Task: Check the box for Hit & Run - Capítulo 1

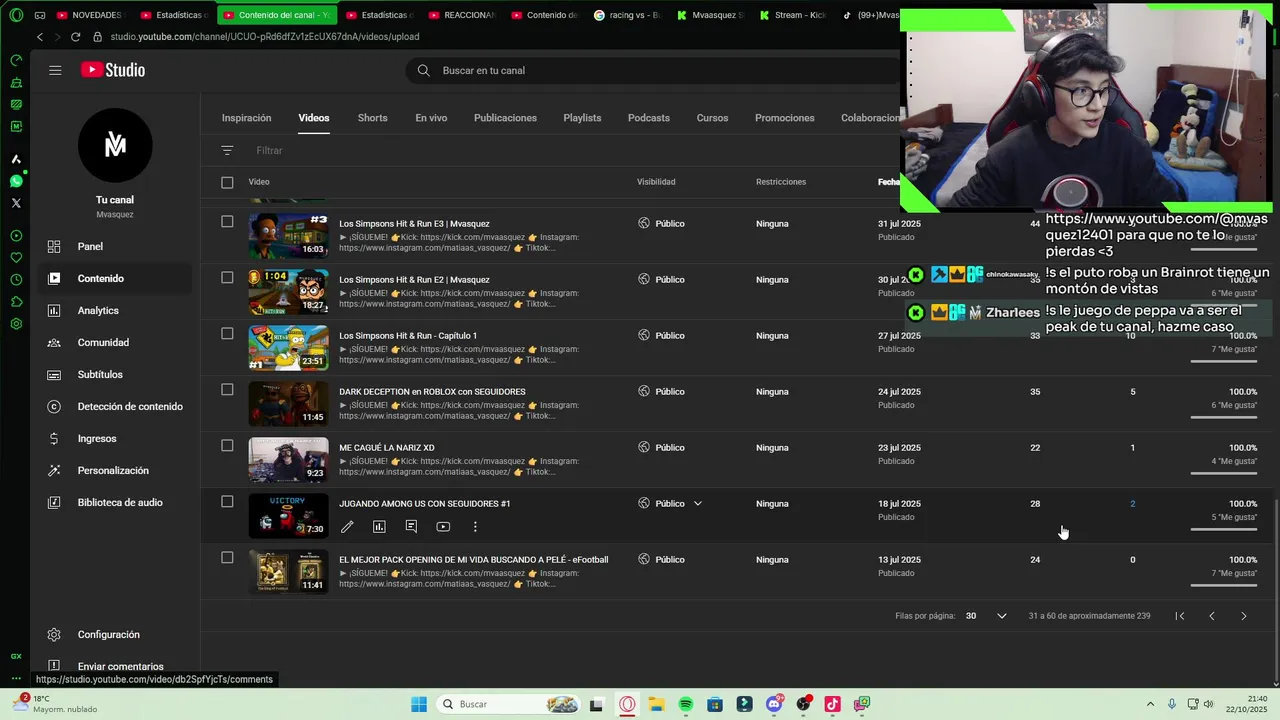Action: point(227,334)
